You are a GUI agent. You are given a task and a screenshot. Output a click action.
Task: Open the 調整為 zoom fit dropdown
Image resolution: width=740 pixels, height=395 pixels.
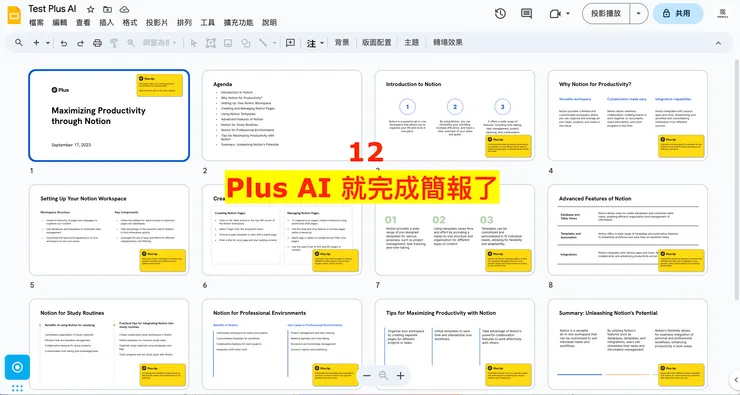160,43
